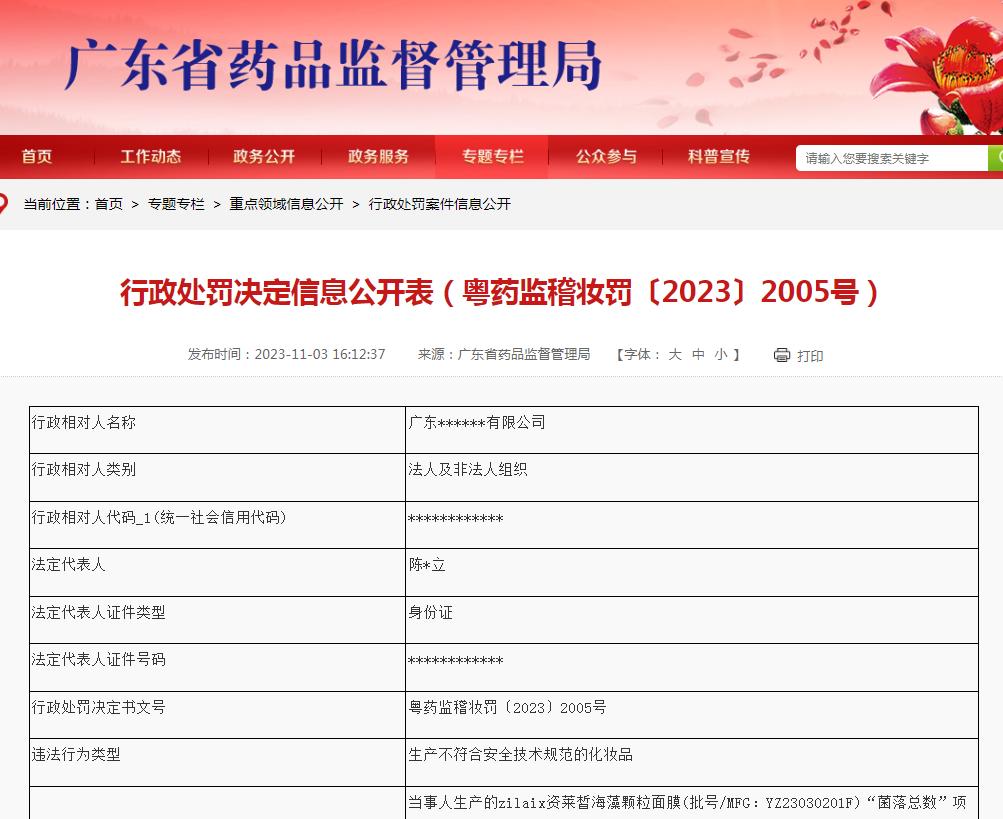Screen dimensions: 1003x819
Task: Click the cell 行政处罚决定书文号
Action: coord(217,715)
